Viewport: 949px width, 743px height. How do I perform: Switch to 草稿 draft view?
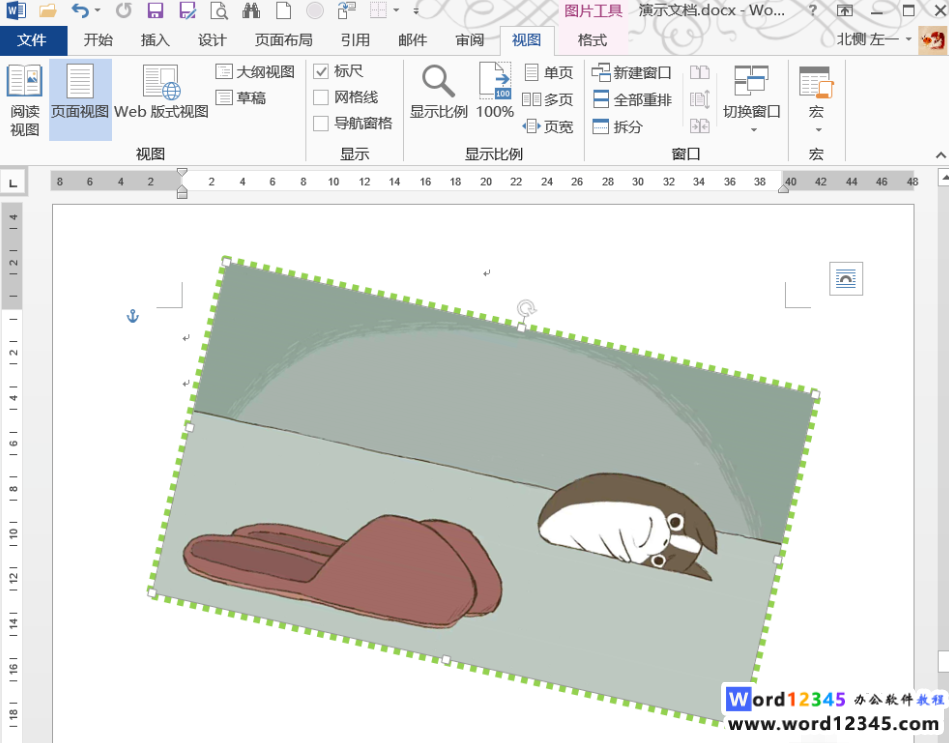pos(241,97)
